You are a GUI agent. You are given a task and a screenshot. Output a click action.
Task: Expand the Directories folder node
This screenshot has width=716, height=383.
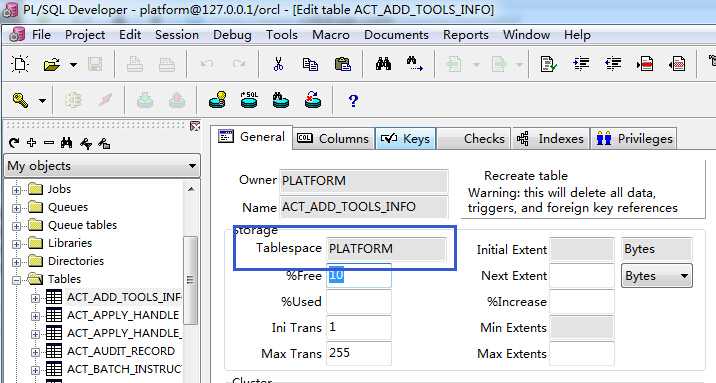point(16,262)
